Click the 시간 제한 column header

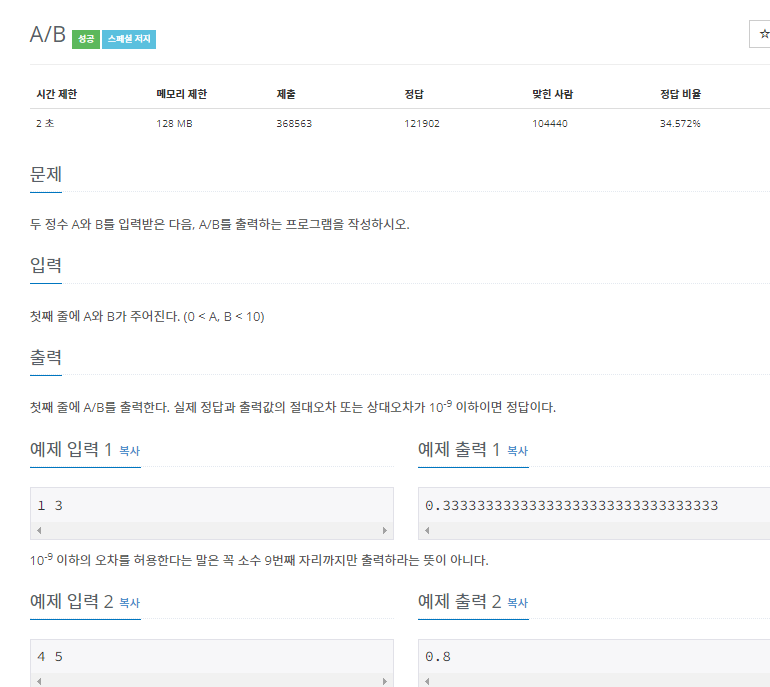click(57, 94)
